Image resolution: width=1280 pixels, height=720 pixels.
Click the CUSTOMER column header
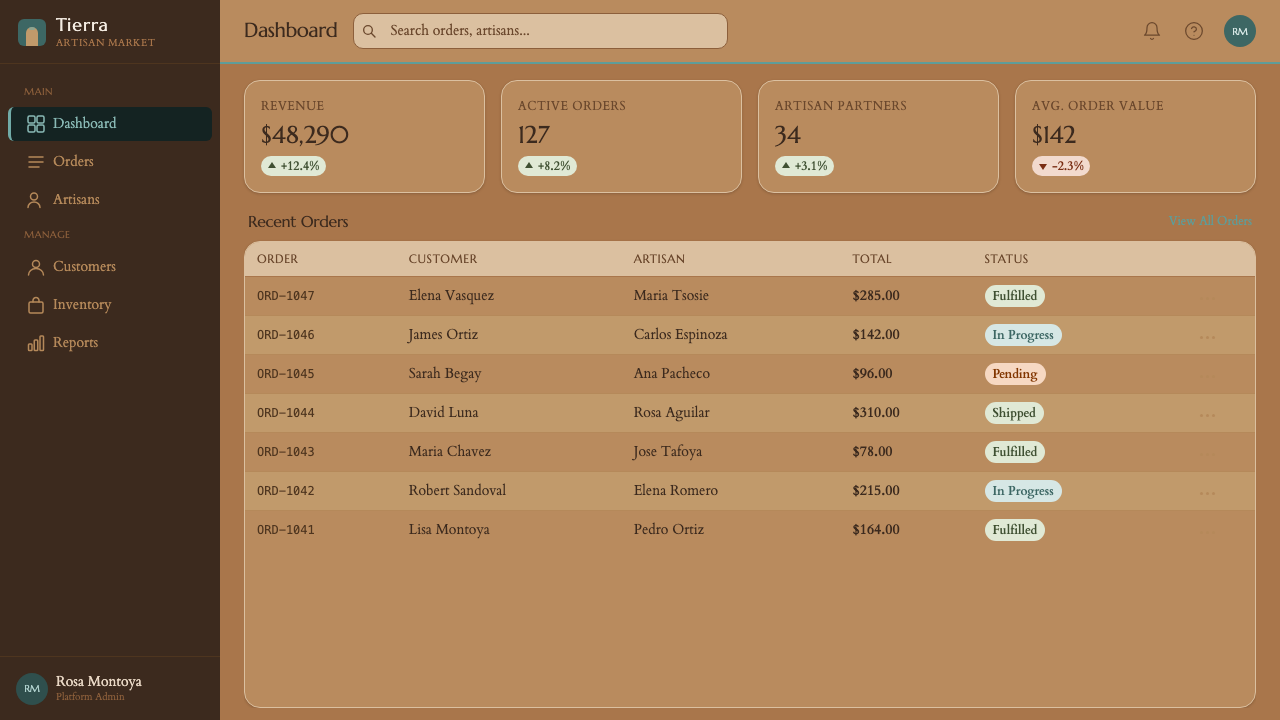coord(443,259)
